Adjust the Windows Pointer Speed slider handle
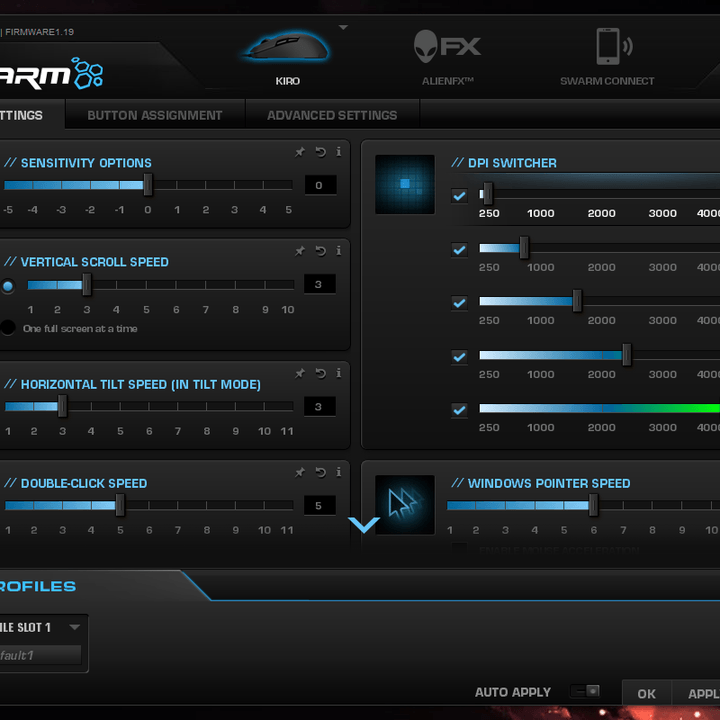This screenshot has width=720, height=720. (593, 505)
